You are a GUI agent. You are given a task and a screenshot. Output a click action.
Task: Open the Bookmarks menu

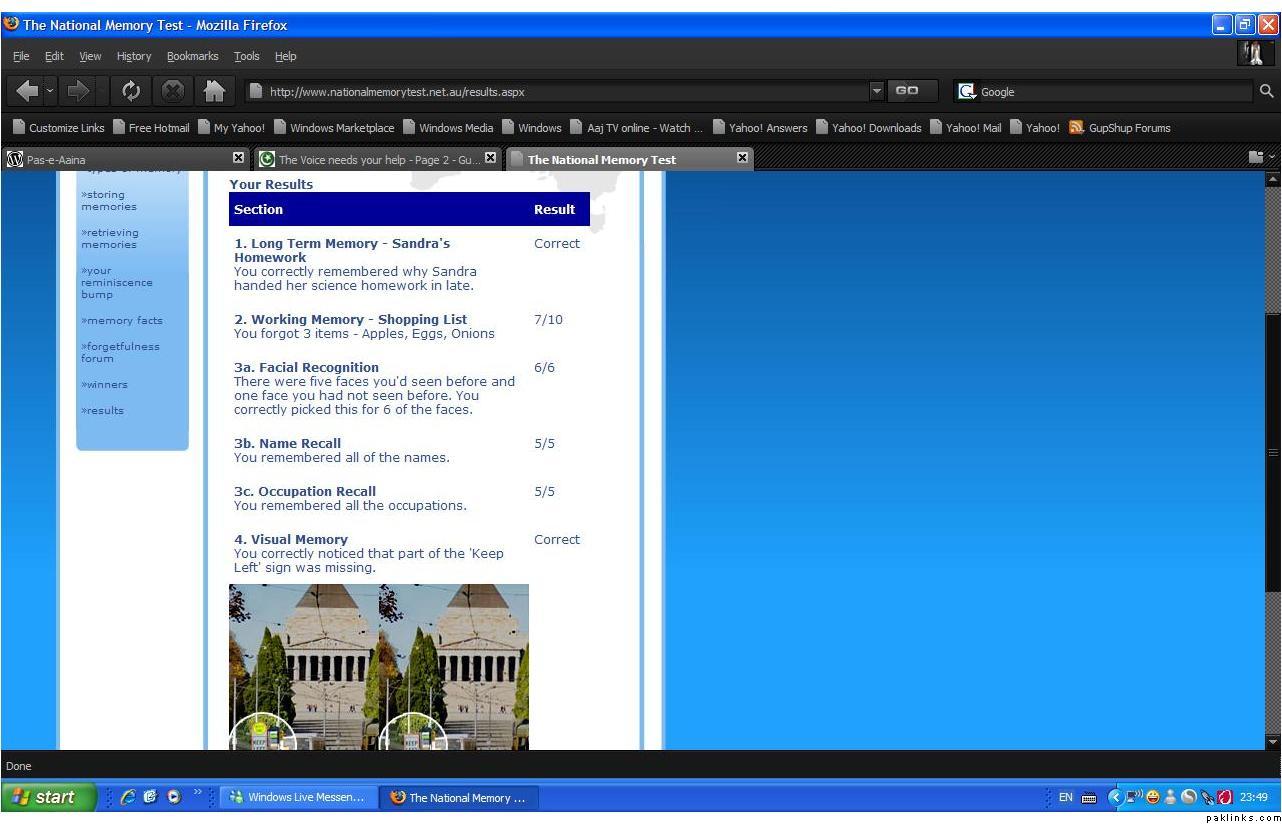point(192,56)
